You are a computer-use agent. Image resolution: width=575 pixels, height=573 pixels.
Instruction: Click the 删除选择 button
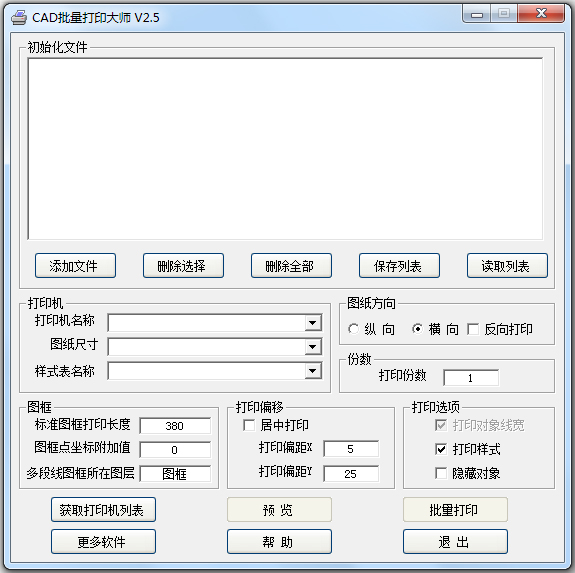coord(183,265)
